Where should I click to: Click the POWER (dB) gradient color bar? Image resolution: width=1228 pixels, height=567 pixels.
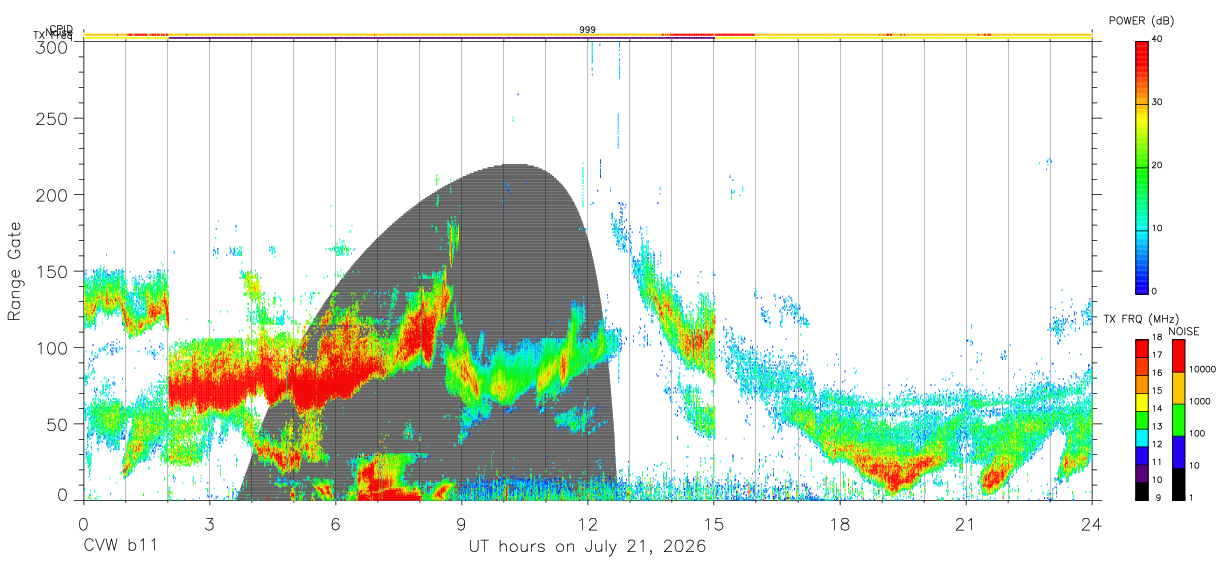[1141, 166]
